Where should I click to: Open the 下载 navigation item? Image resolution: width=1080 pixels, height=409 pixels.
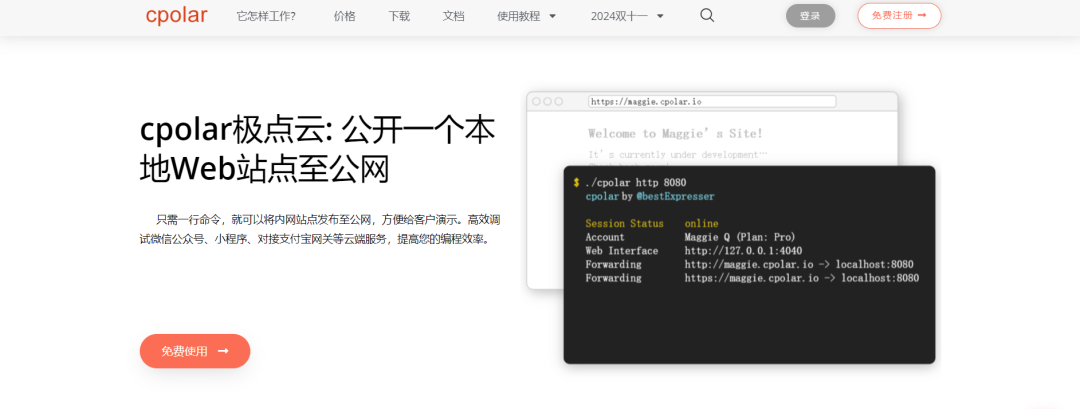[399, 16]
